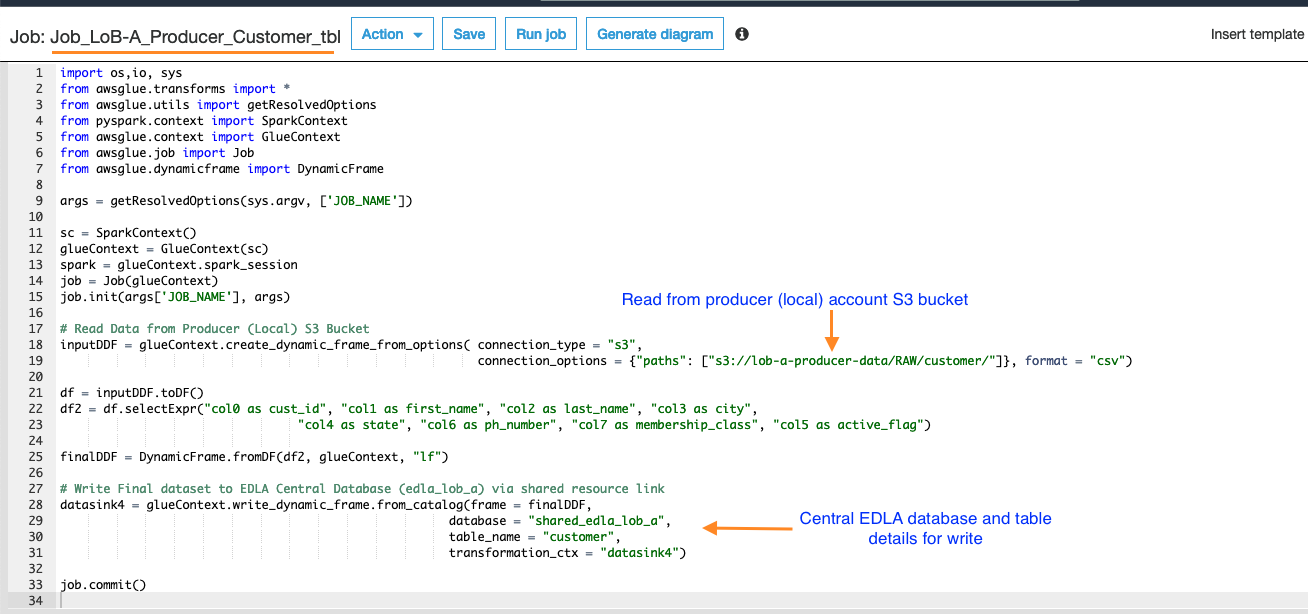Viewport: 1308px width, 614px height.
Task: Click the Save button
Action: coord(469,34)
